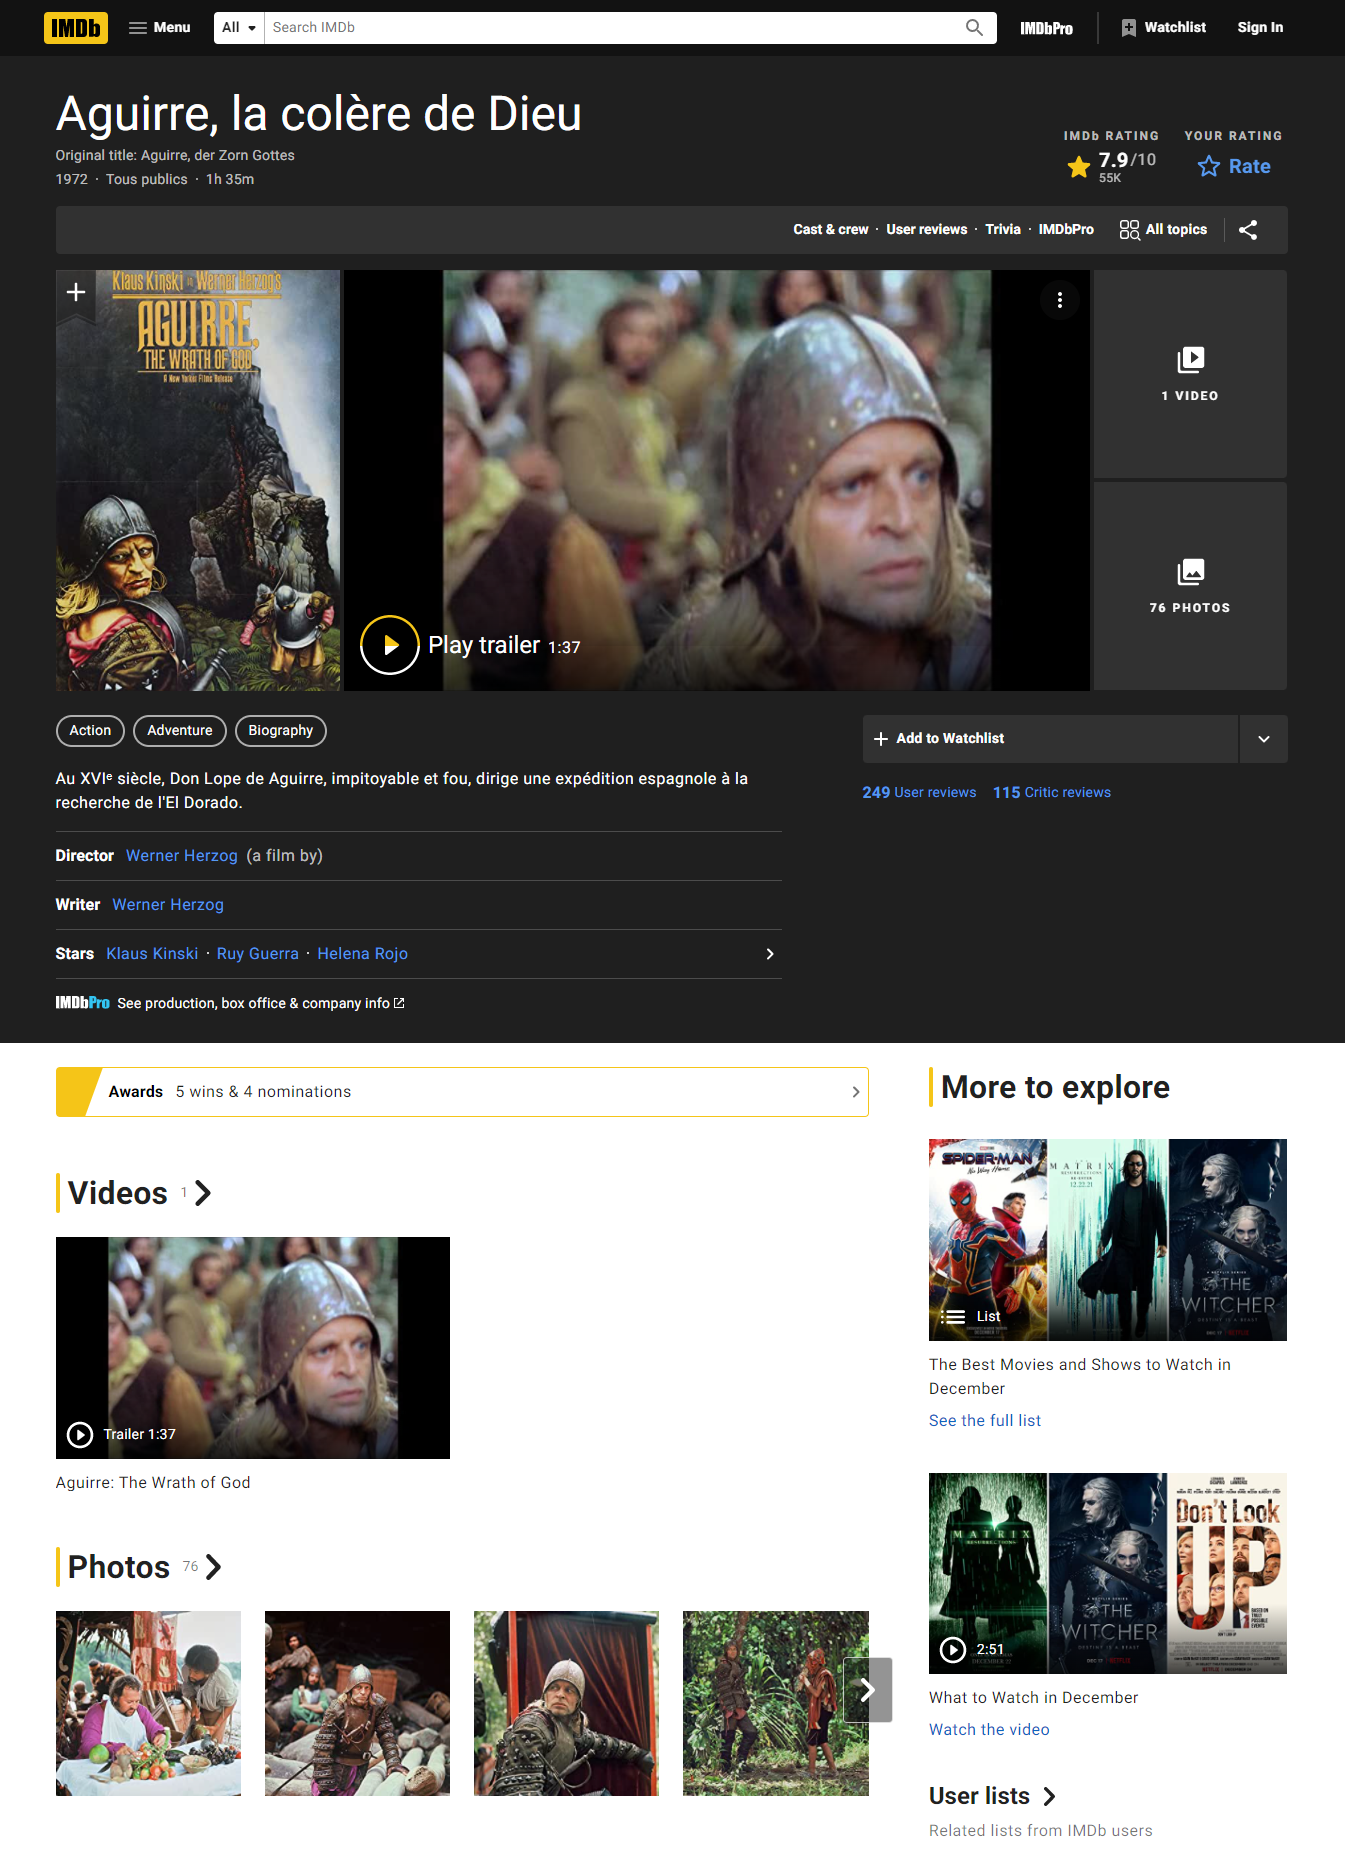Click the search magnifier icon

973,28
